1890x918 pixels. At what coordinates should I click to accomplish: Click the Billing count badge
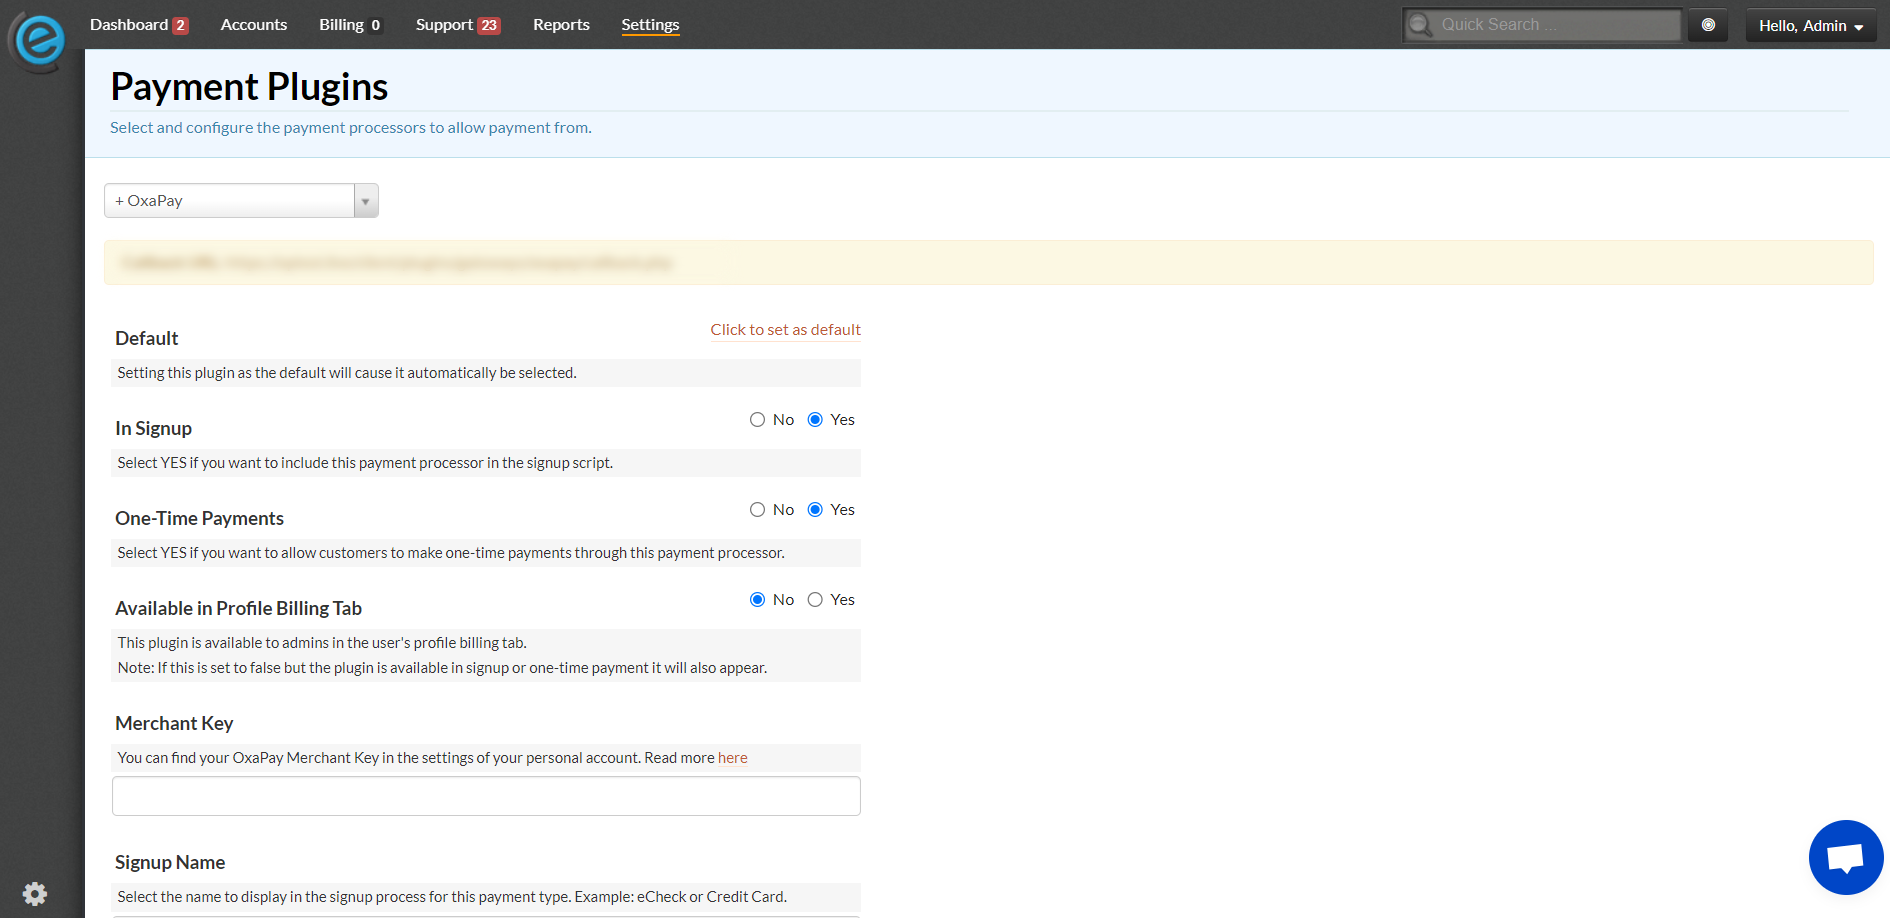point(376,26)
